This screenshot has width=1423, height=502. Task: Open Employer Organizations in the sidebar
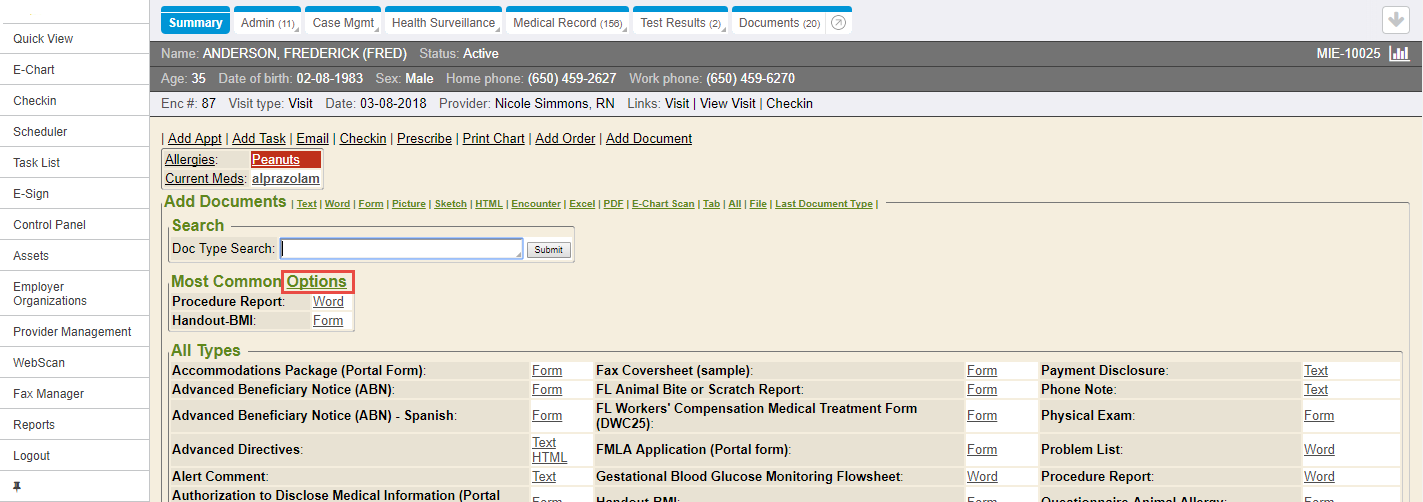click(x=50, y=294)
